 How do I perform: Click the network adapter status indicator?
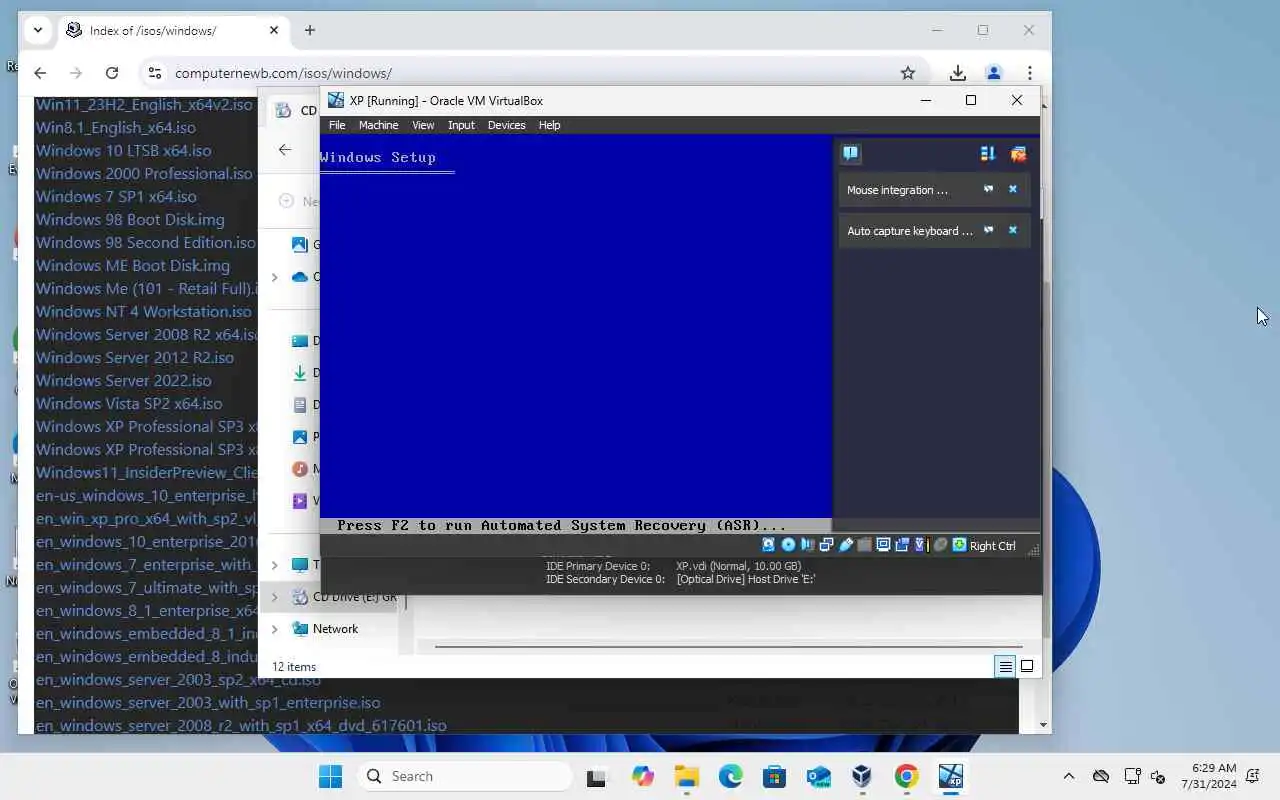826,545
